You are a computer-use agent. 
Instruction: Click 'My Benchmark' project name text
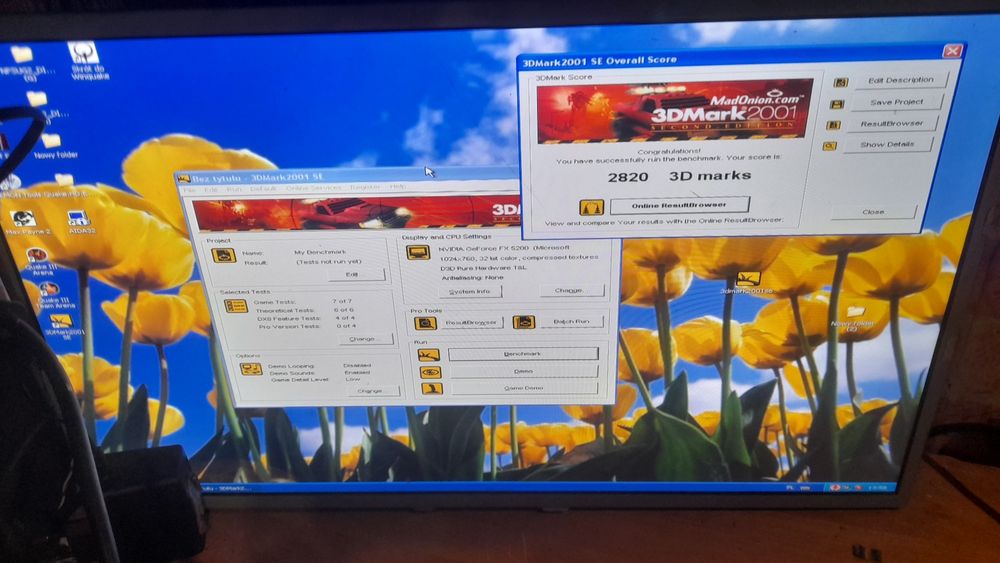pyautogui.click(x=320, y=252)
